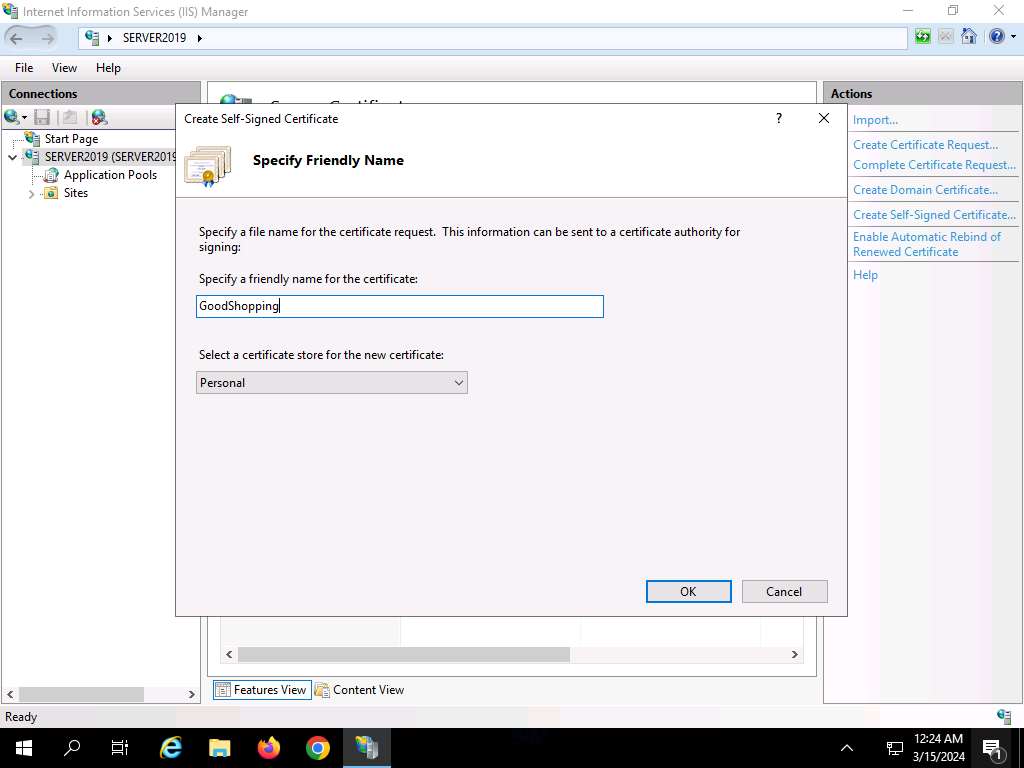Open the certificate store dropdown showing Personal
This screenshot has width=1024, height=768.
click(332, 383)
